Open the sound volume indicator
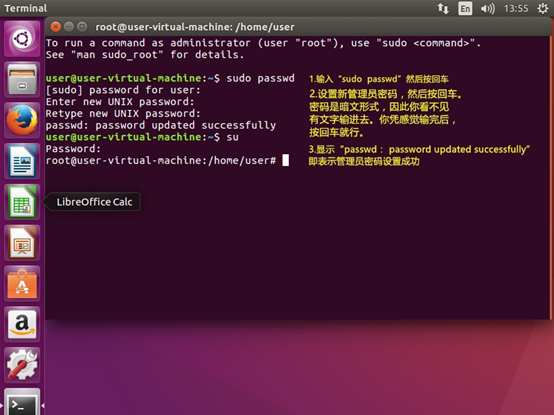 488,8
